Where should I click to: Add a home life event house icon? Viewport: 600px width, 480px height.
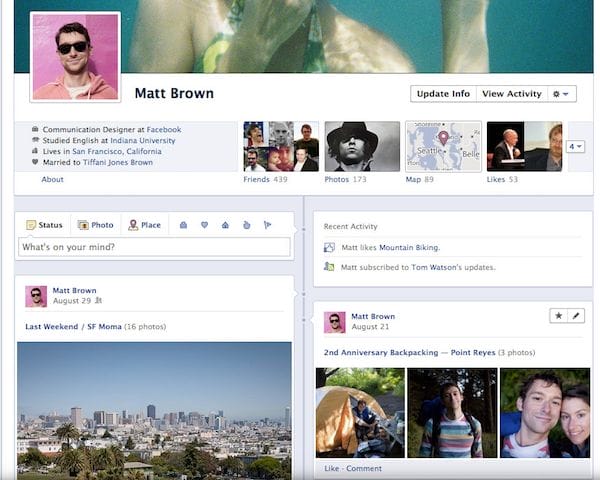(x=225, y=225)
